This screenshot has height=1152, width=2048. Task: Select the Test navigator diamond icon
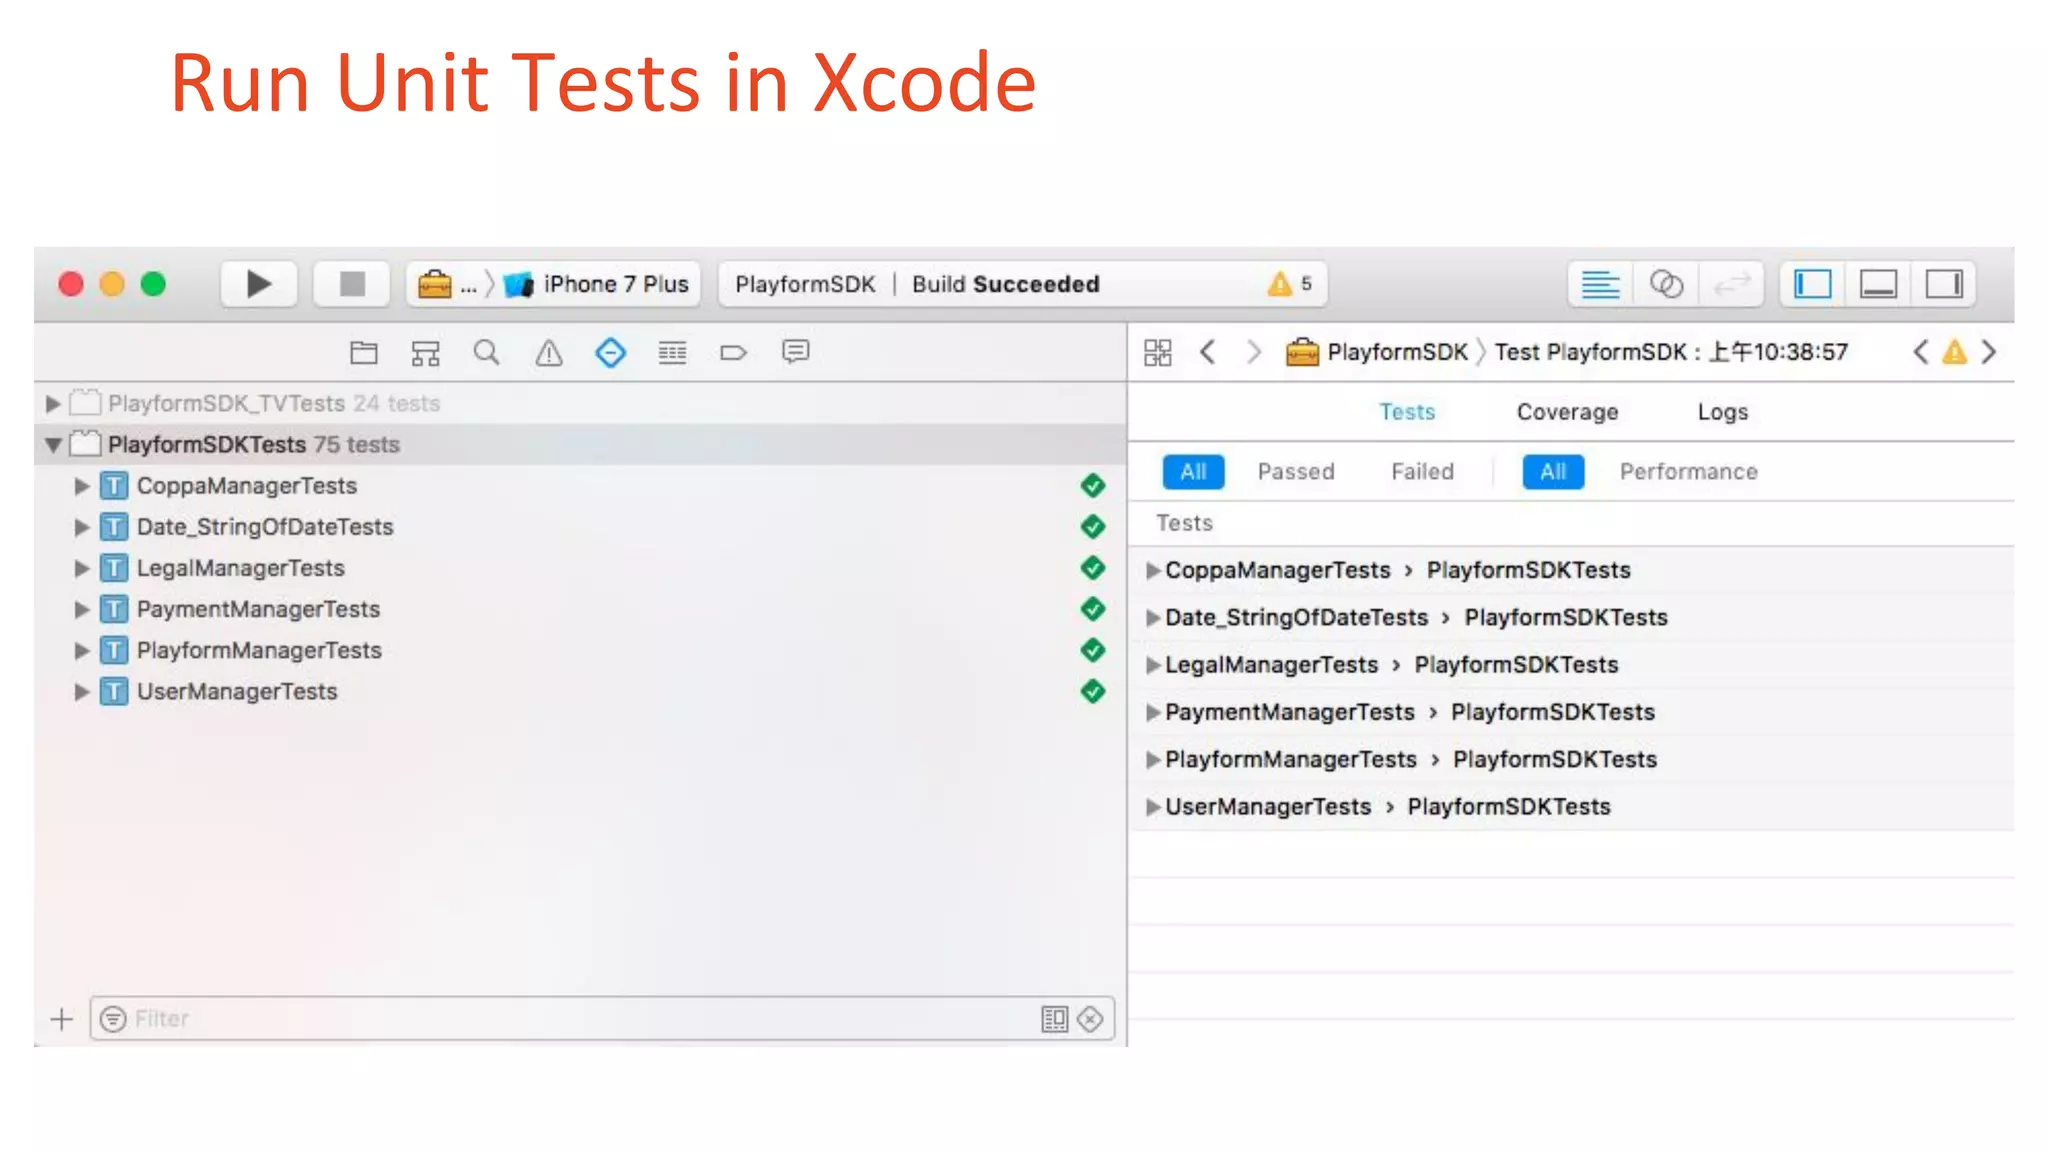610,352
